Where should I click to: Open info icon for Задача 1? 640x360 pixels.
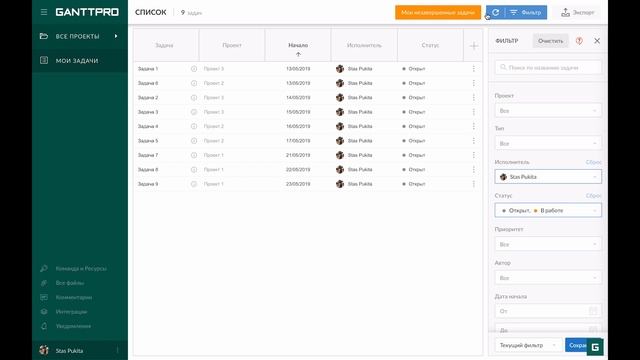click(194, 69)
